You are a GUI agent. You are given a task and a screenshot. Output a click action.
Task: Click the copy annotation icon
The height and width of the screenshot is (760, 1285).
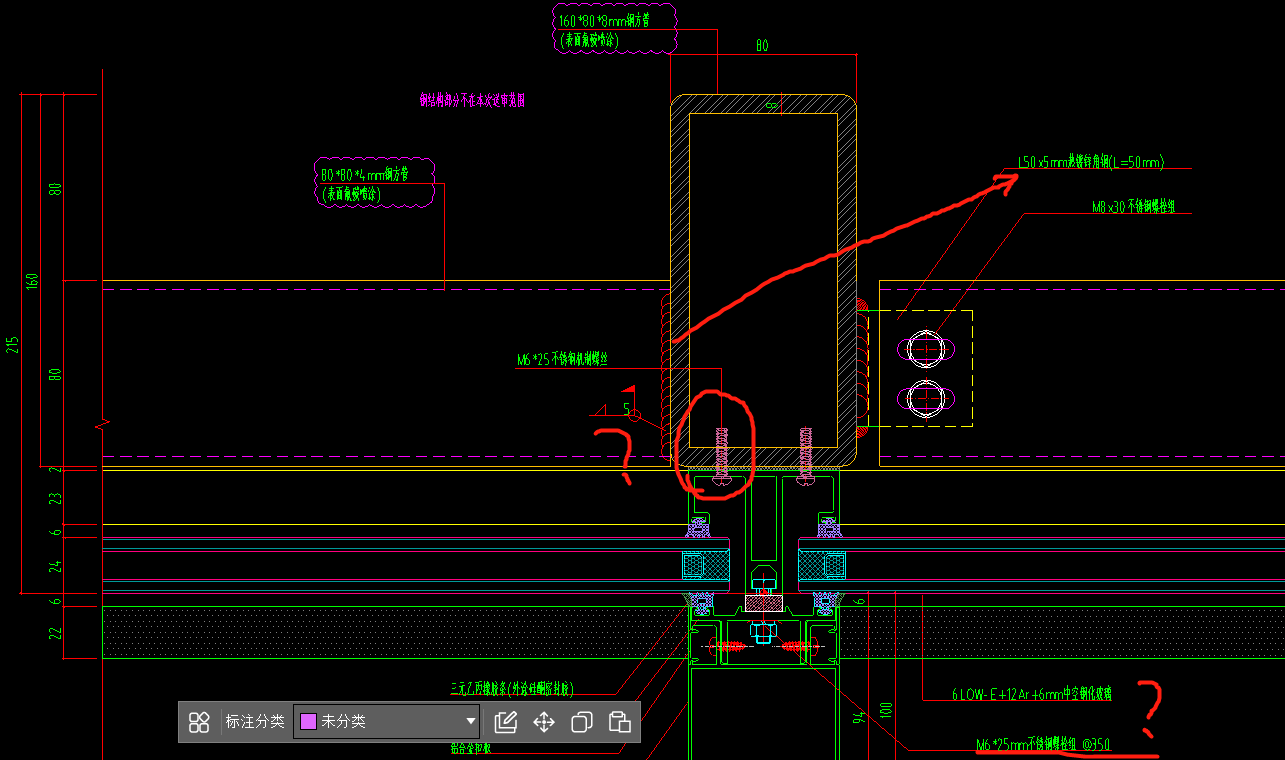582,722
